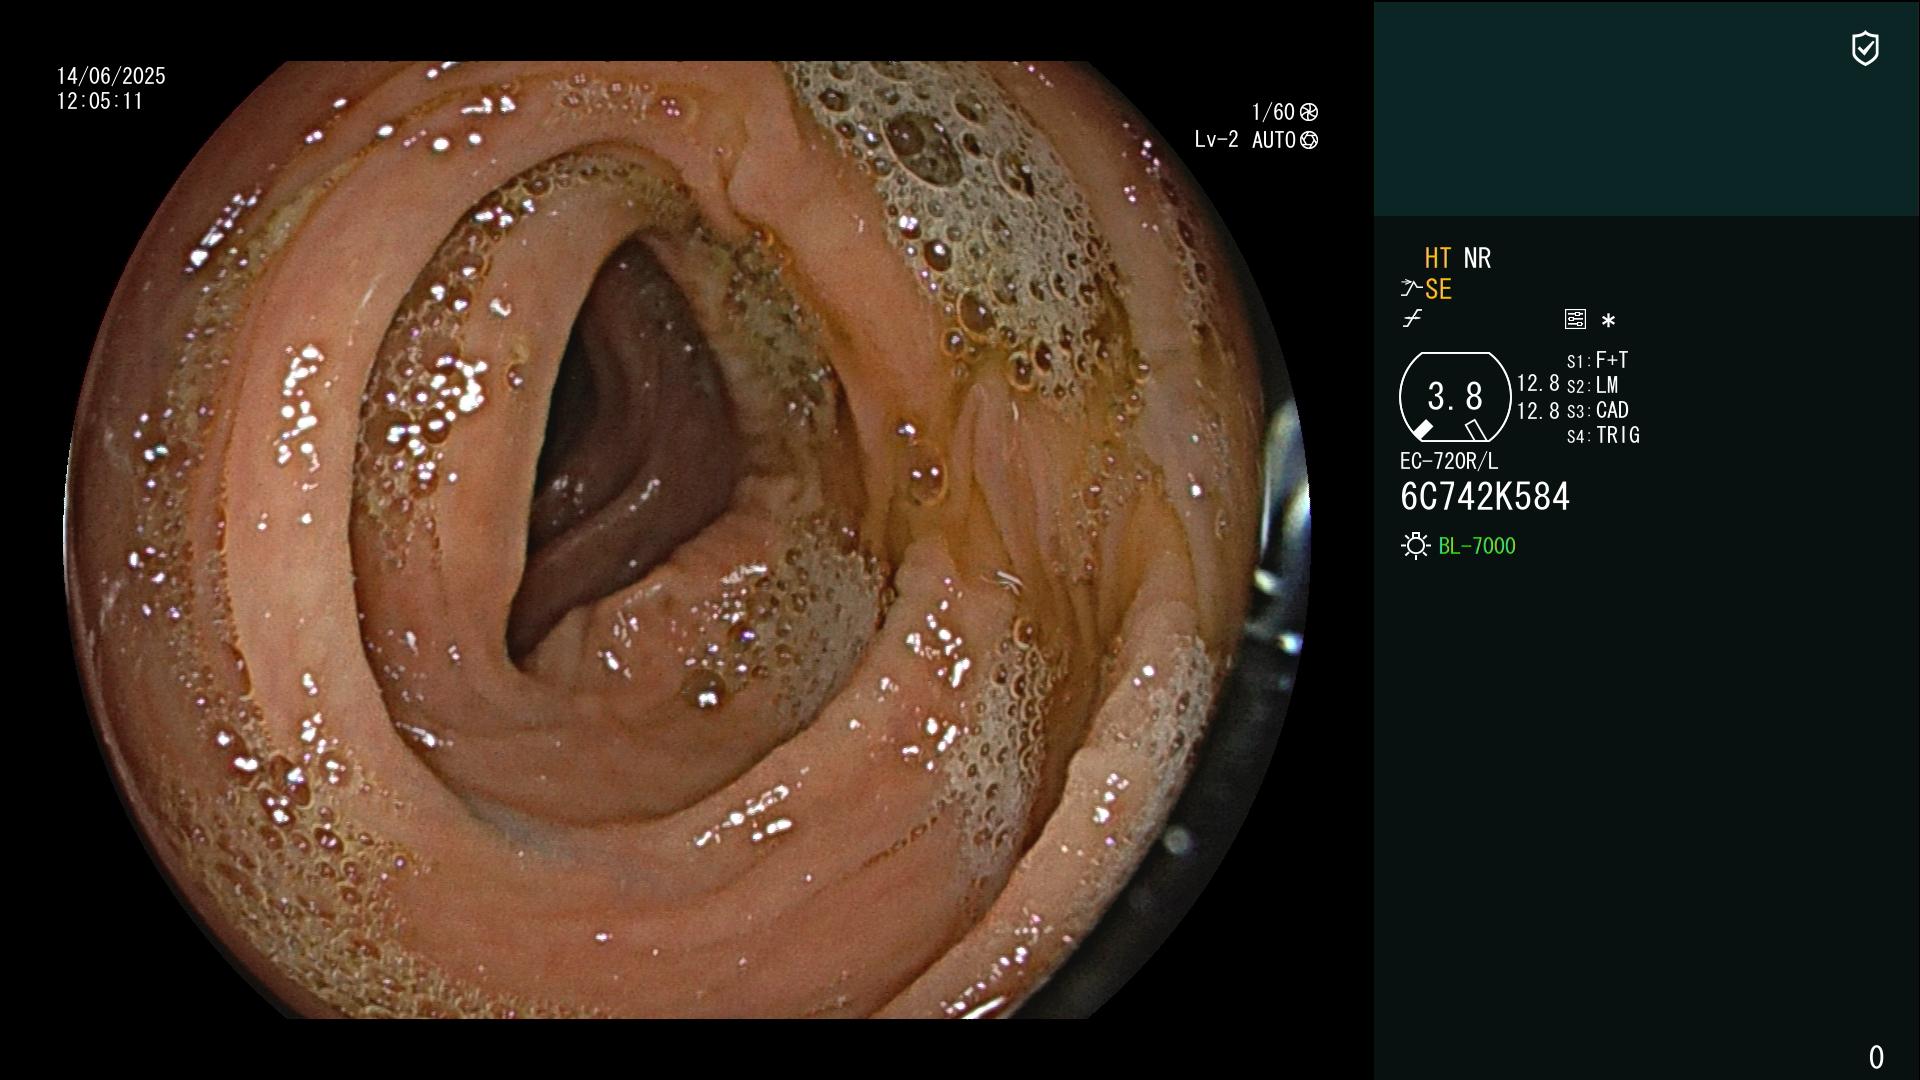The image size is (1920, 1080).
Task: Click the asterisk indicator icon
Action: pyautogui.click(x=1608, y=321)
